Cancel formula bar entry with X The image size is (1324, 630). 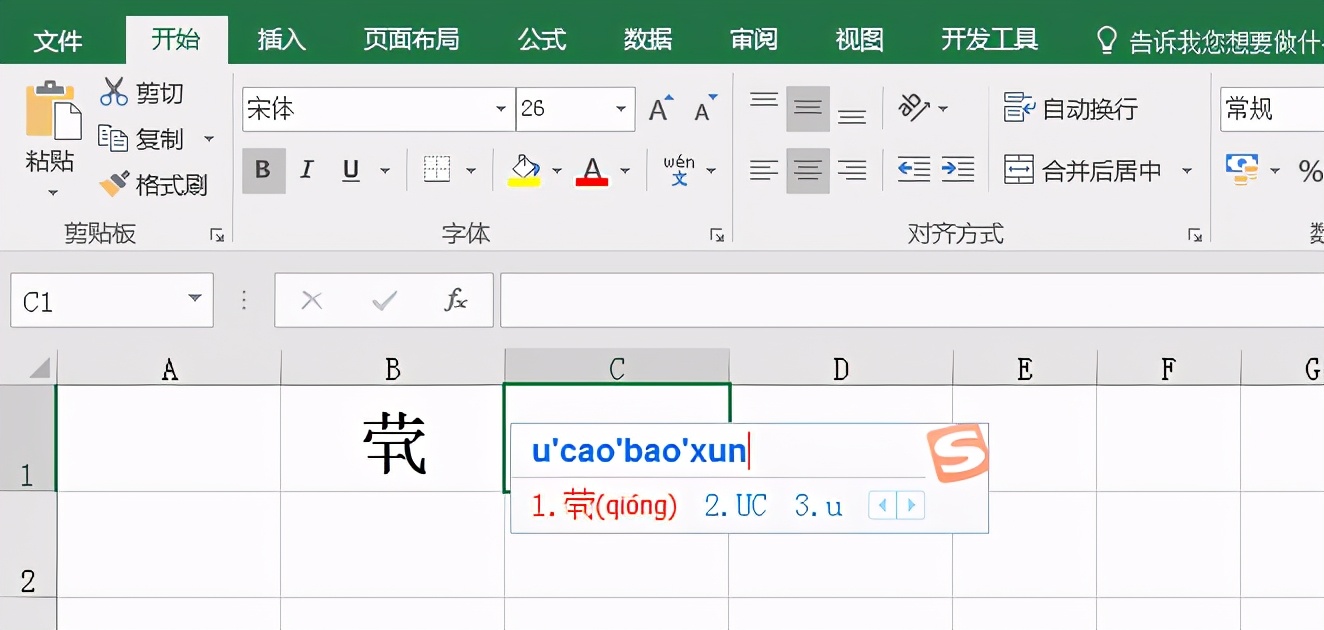[x=312, y=300]
